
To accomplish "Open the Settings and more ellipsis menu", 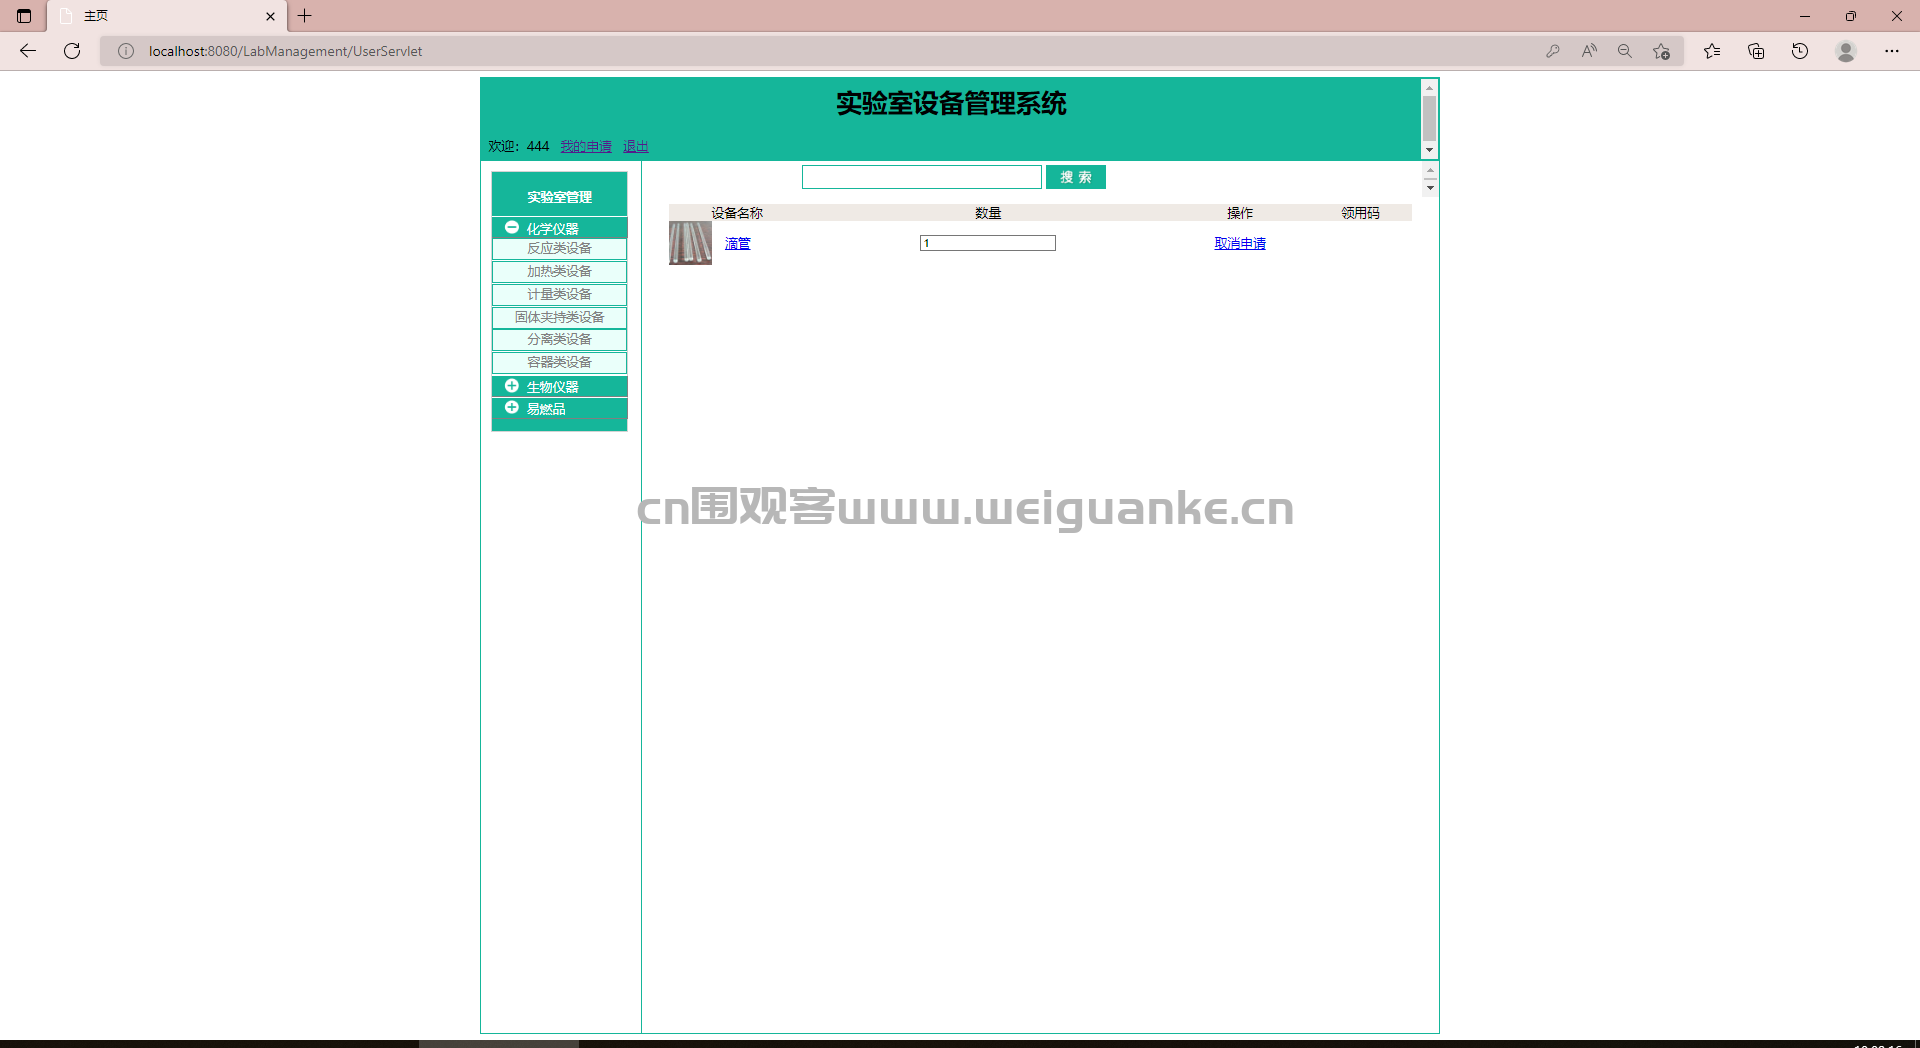I will point(1892,51).
